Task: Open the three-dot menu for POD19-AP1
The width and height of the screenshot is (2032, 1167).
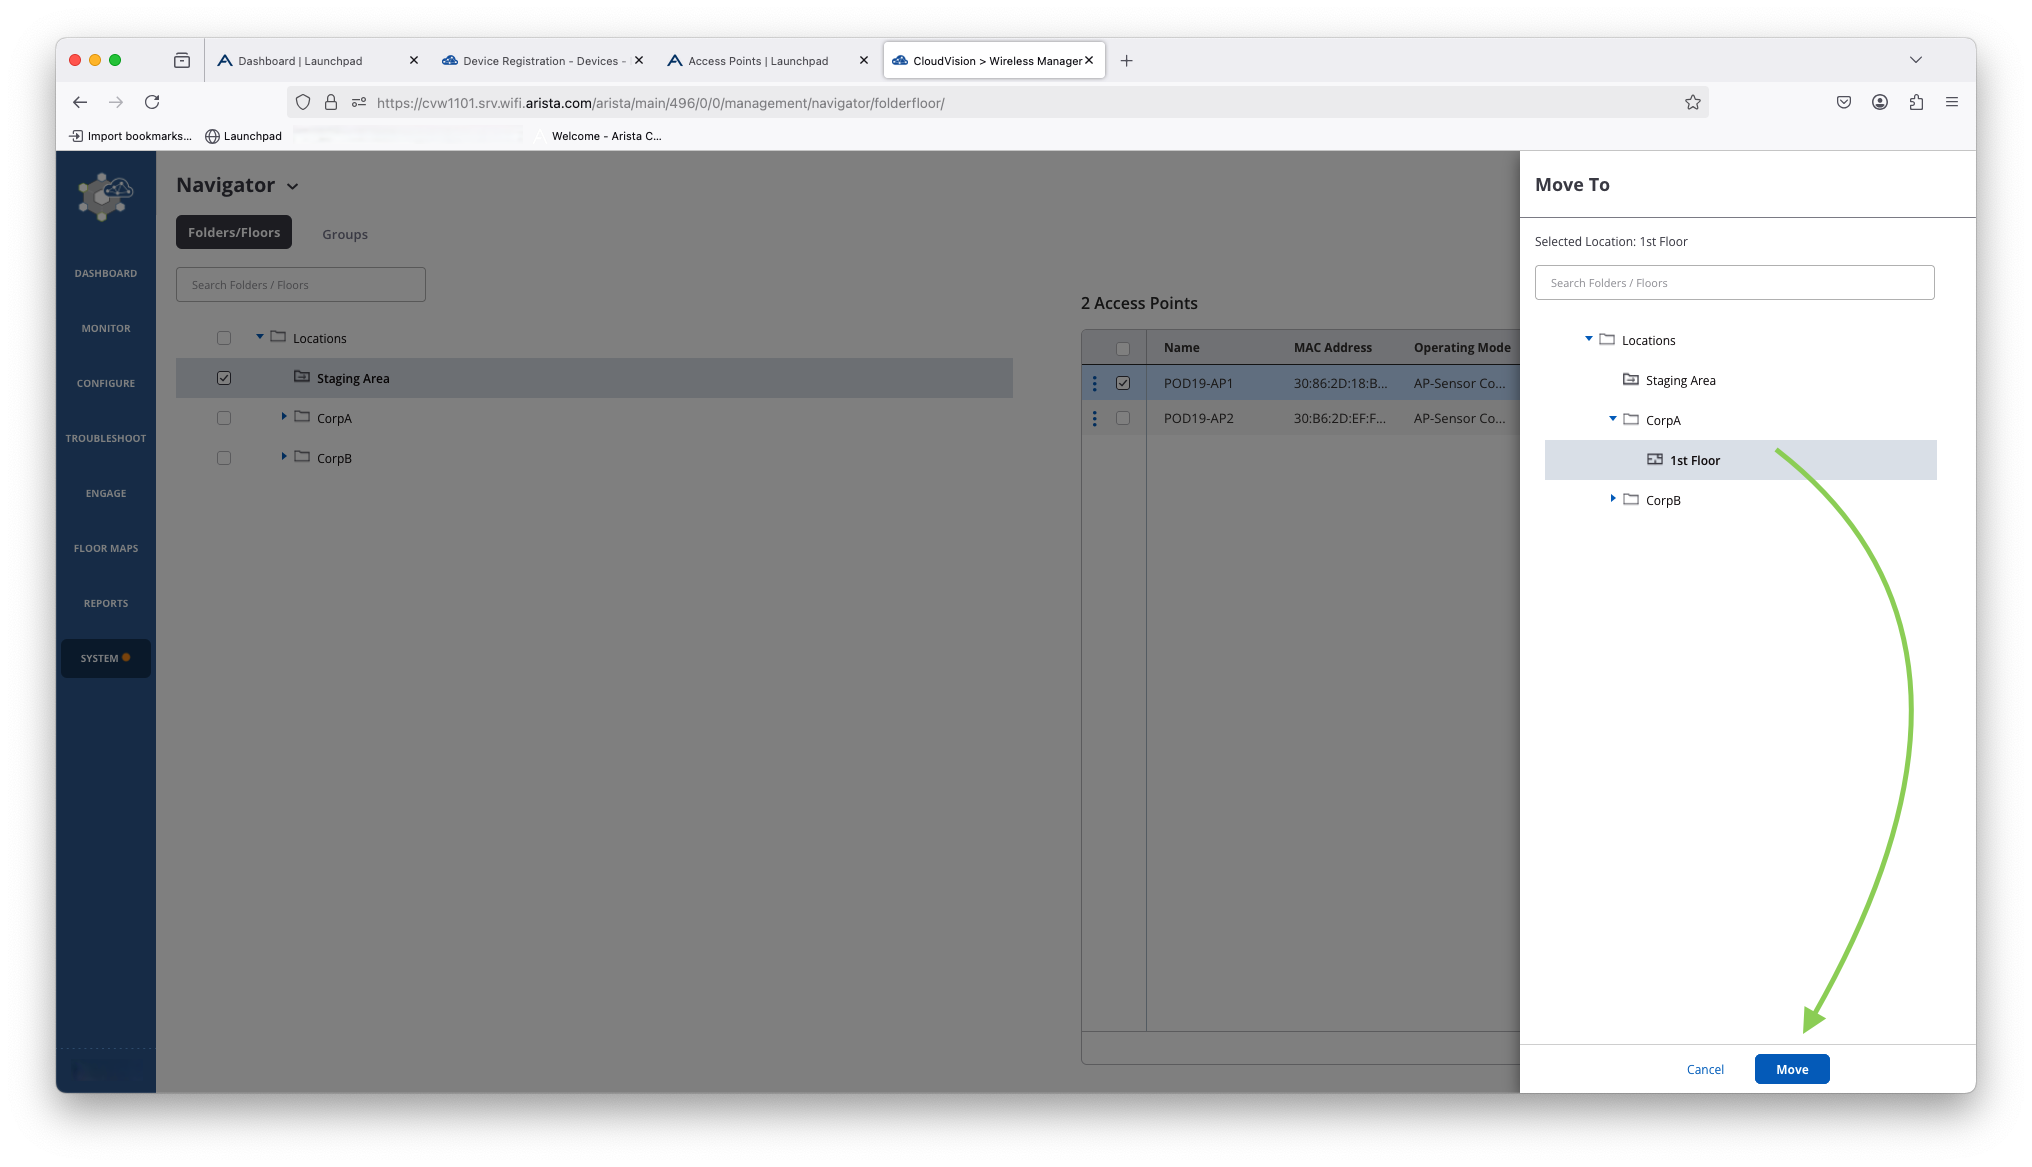Action: click(x=1094, y=383)
